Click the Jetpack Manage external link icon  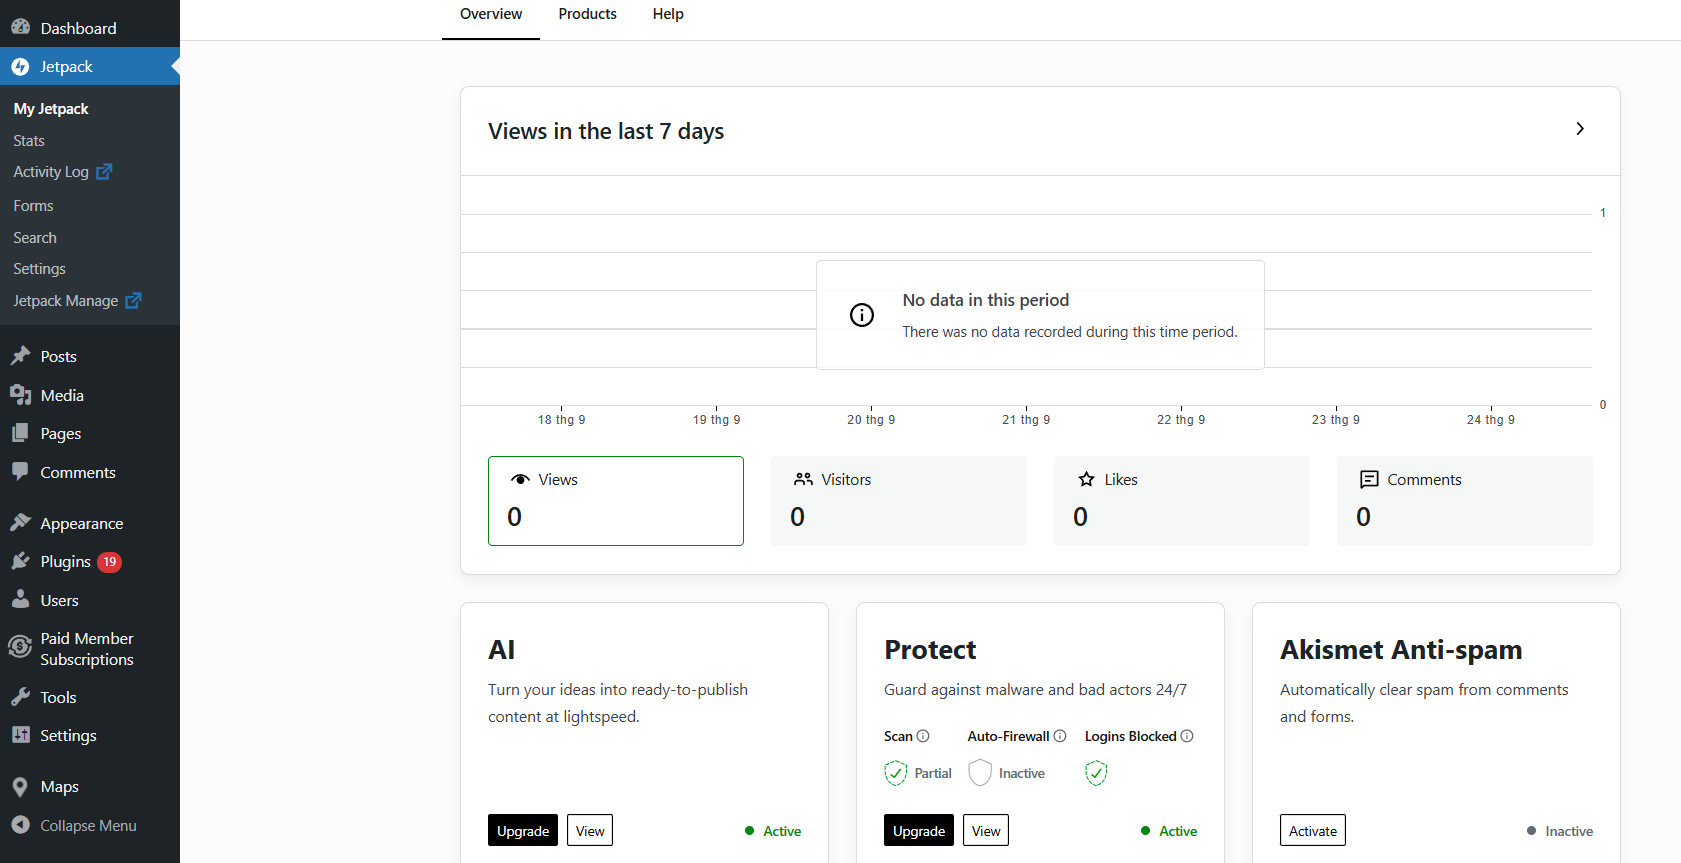pos(133,300)
